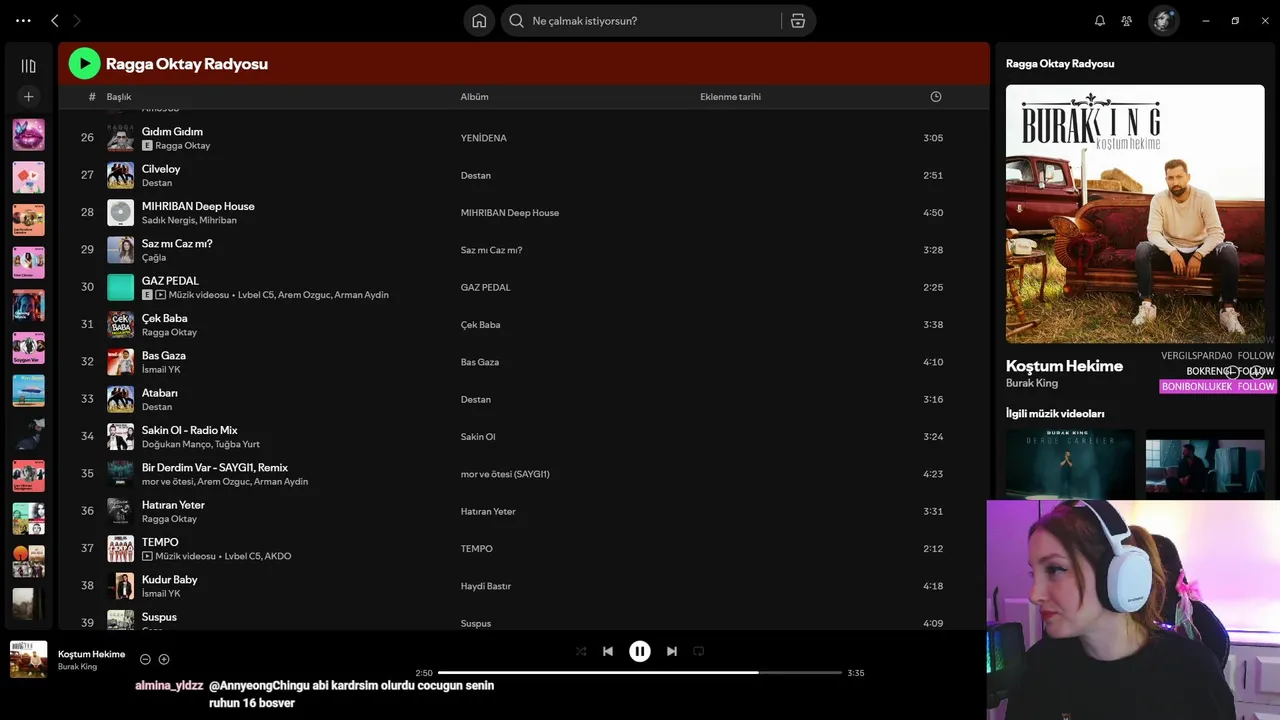1280x720 pixels.
Task: Open artist Sadık Nergis link
Action: [168, 220]
